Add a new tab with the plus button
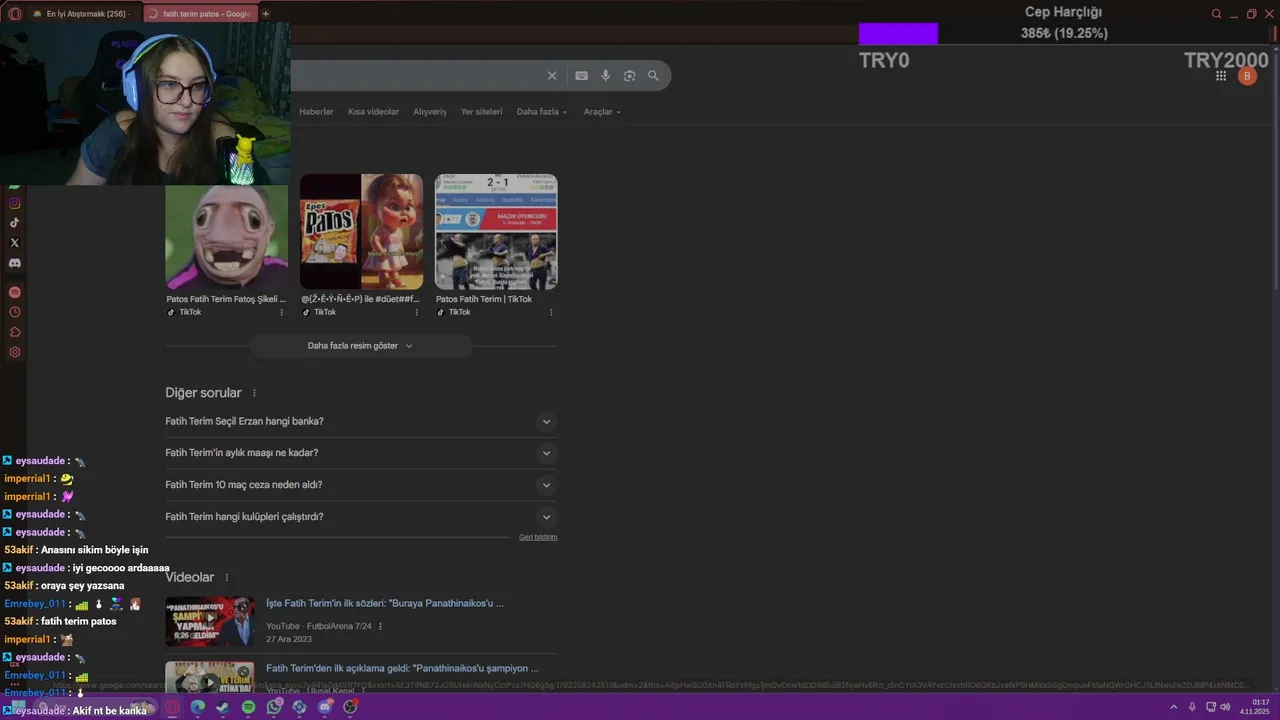 point(265,14)
